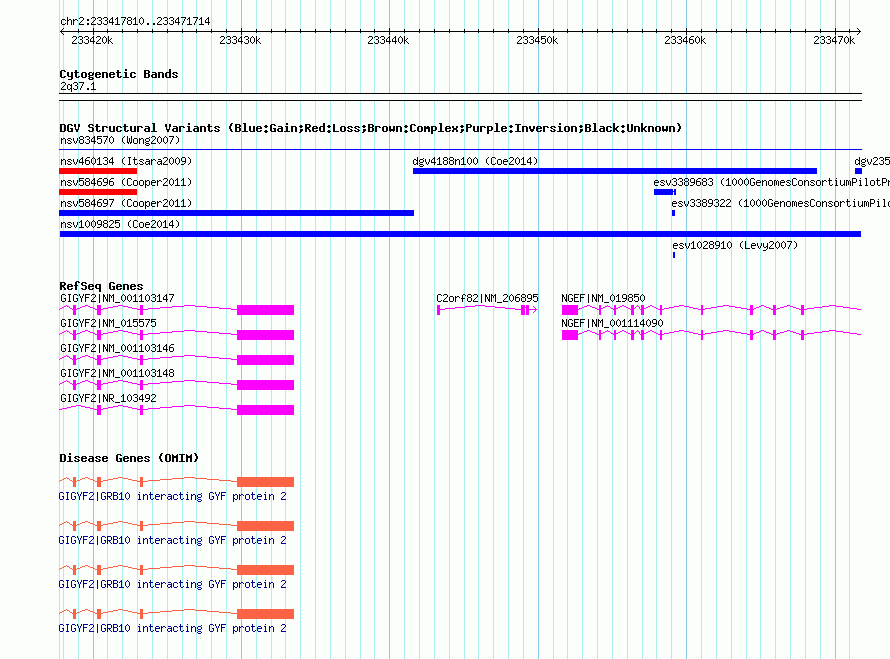Click the nsv584696 (Cooper2011) red loss bar
The width and height of the screenshot is (890, 659).
(98, 192)
